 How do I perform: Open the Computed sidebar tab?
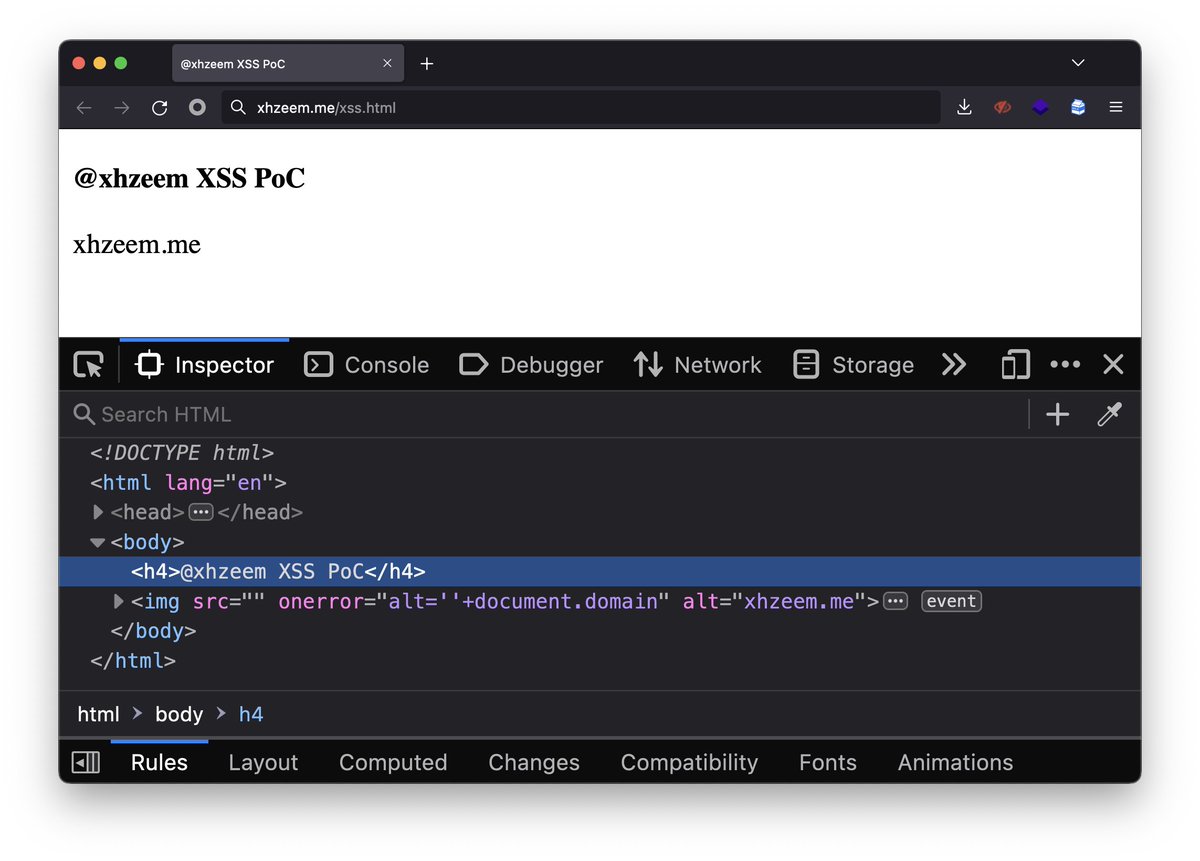(x=393, y=763)
